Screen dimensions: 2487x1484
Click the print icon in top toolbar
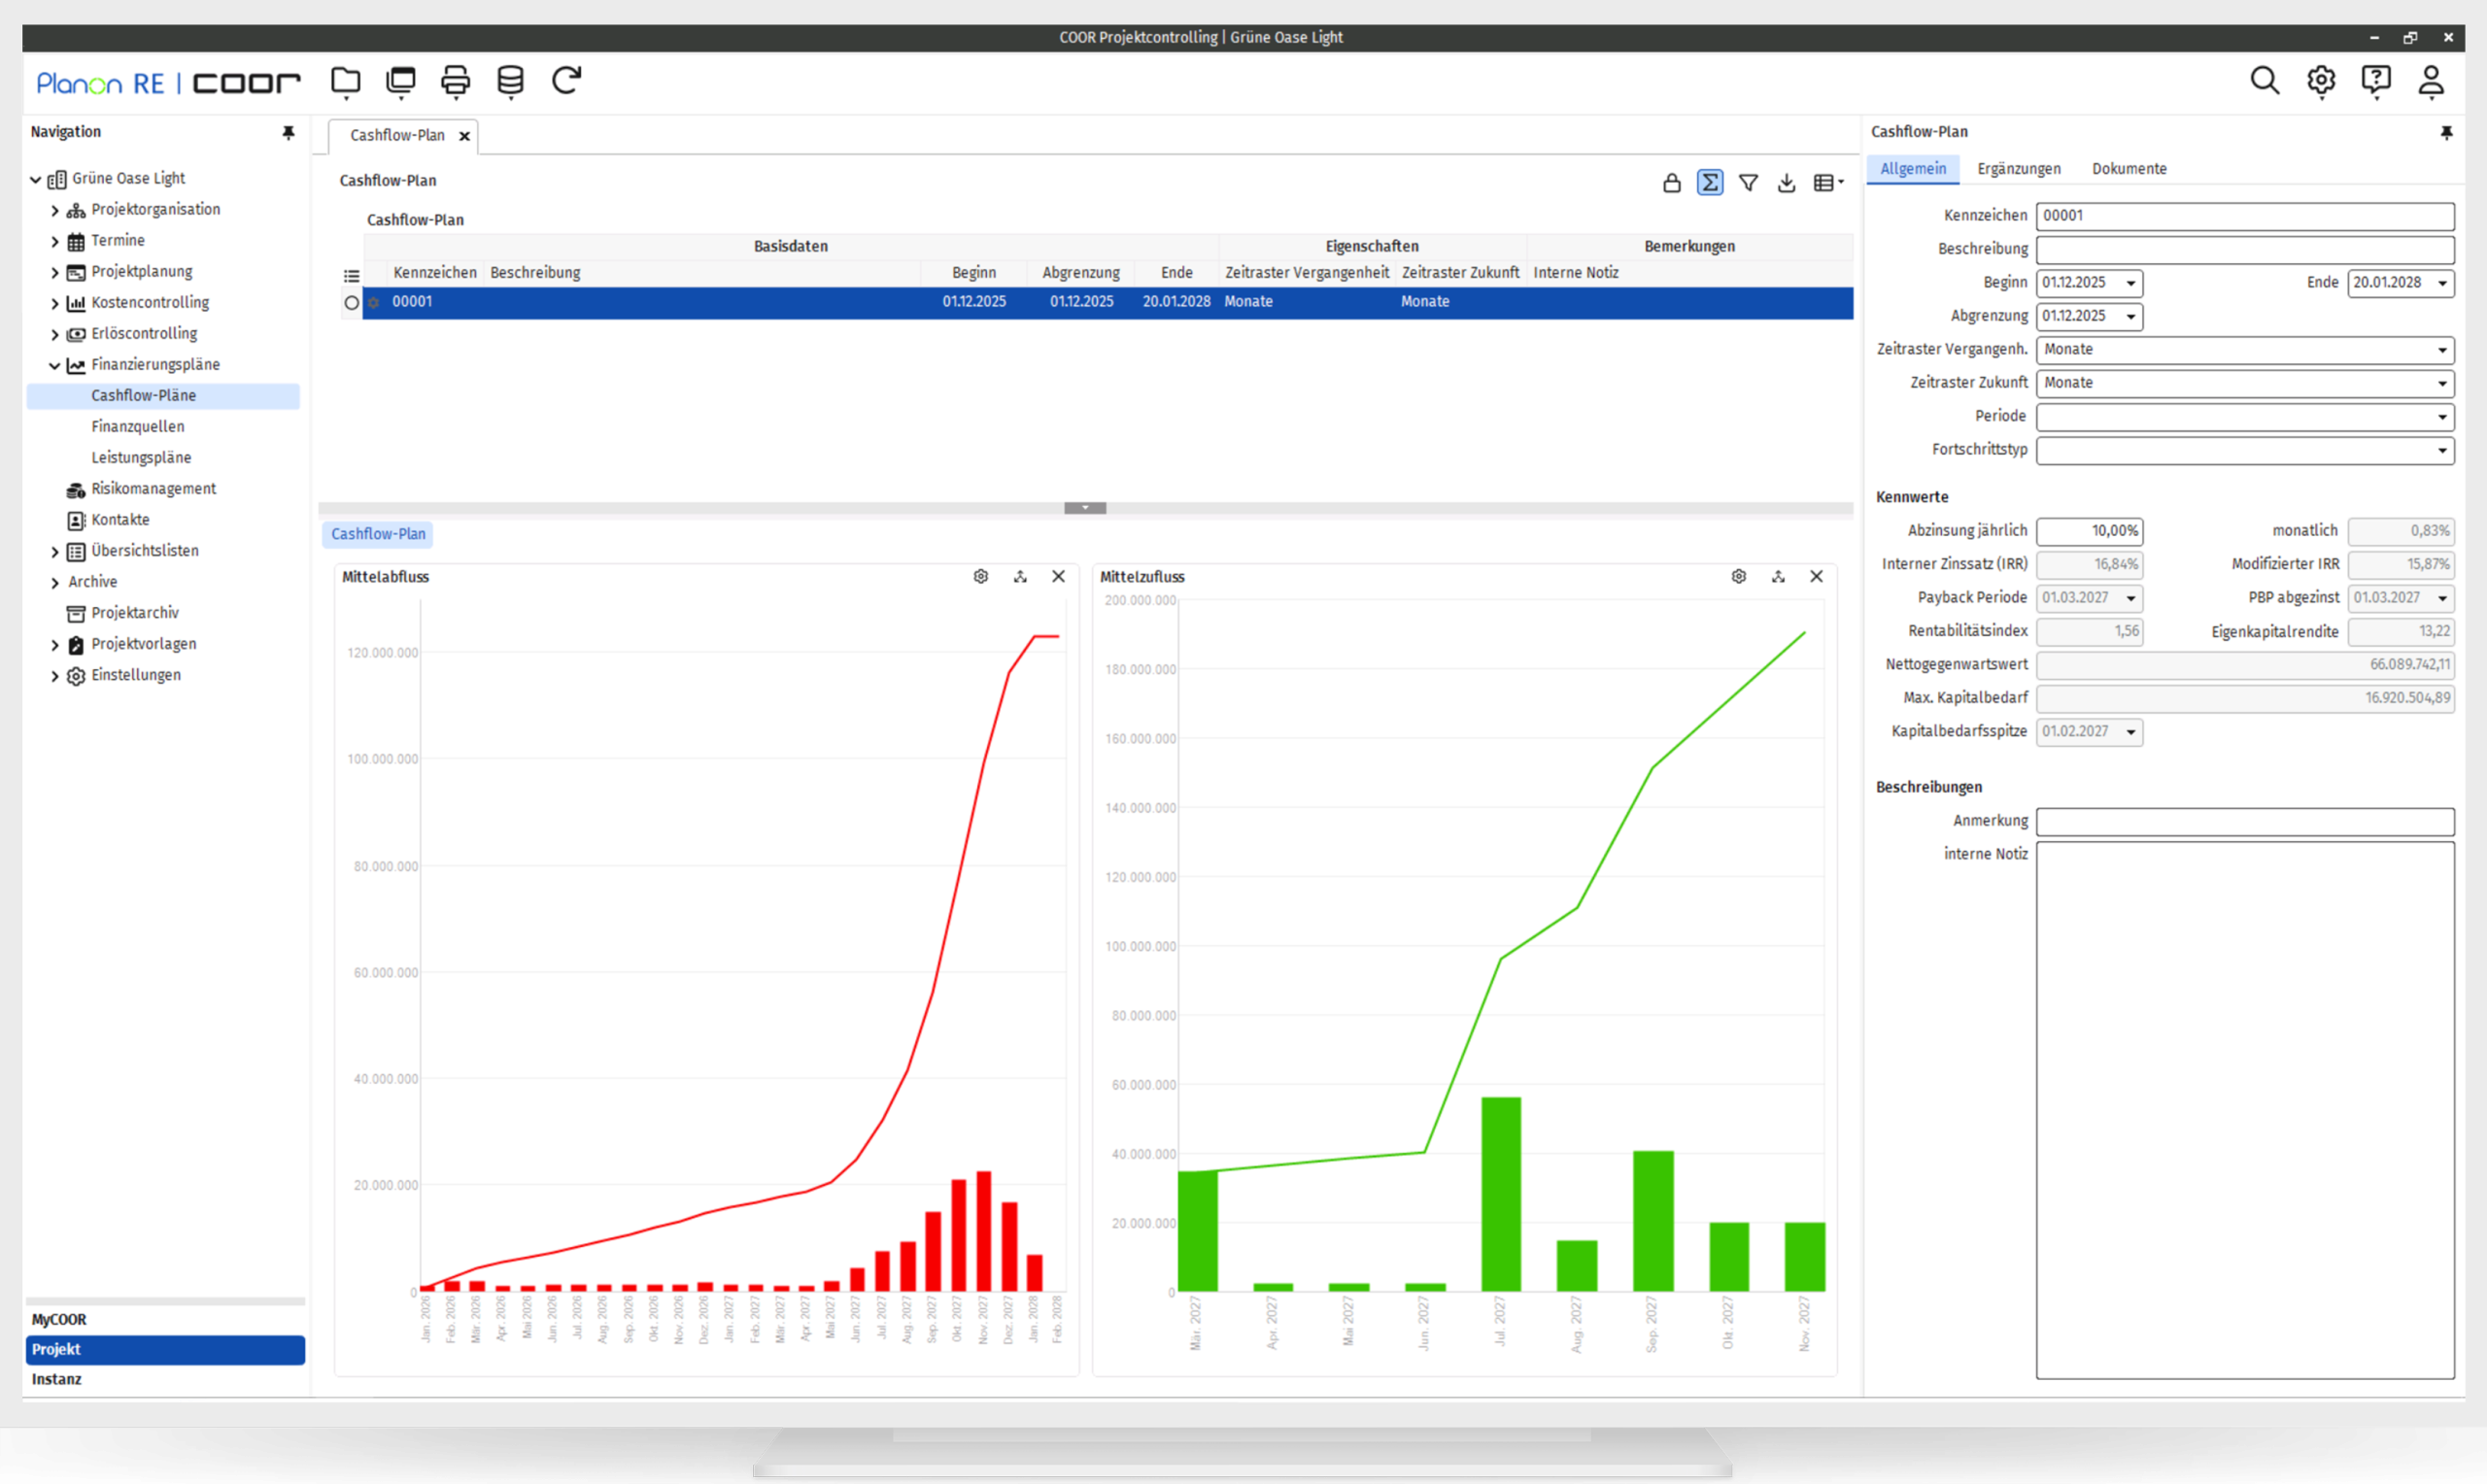point(455,81)
